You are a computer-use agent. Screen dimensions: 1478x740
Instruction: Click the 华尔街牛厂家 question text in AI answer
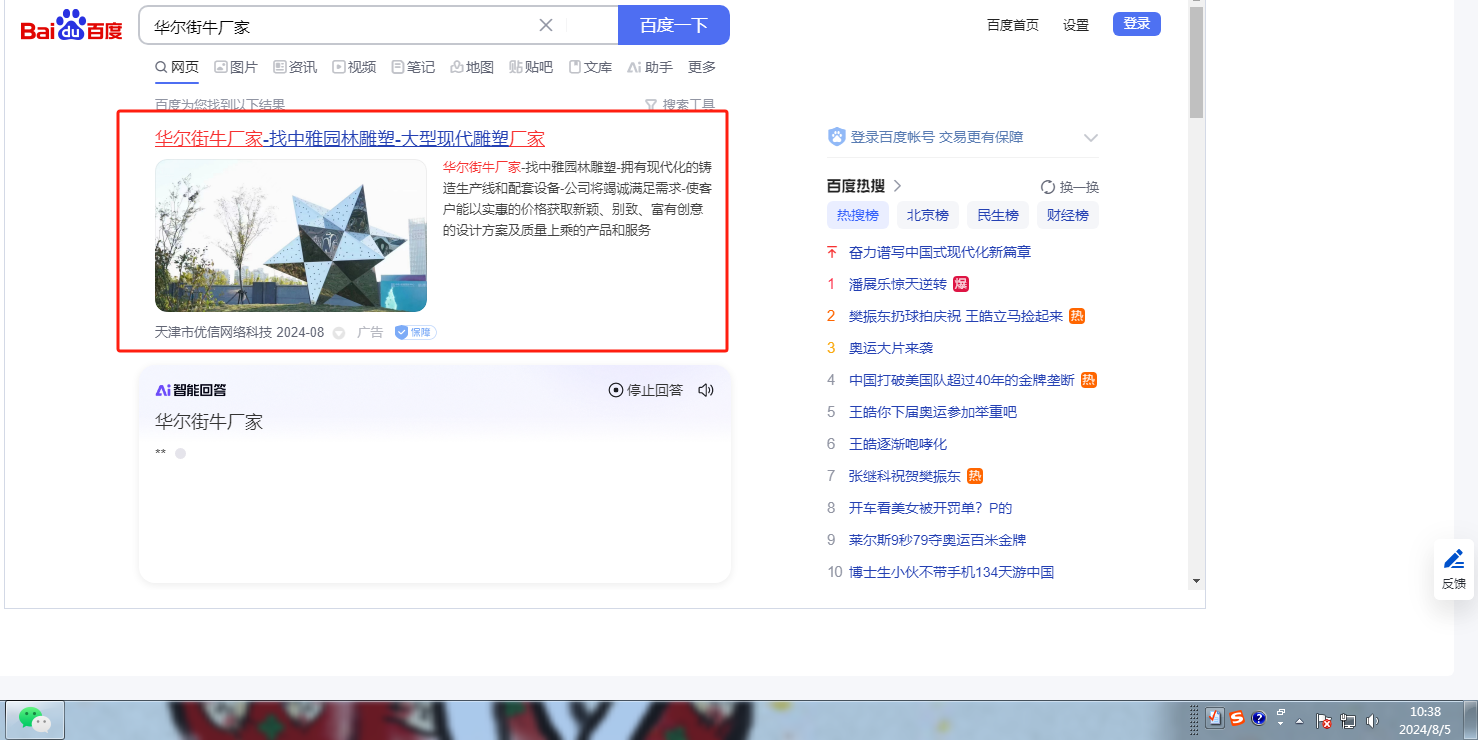[x=209, y=422]
